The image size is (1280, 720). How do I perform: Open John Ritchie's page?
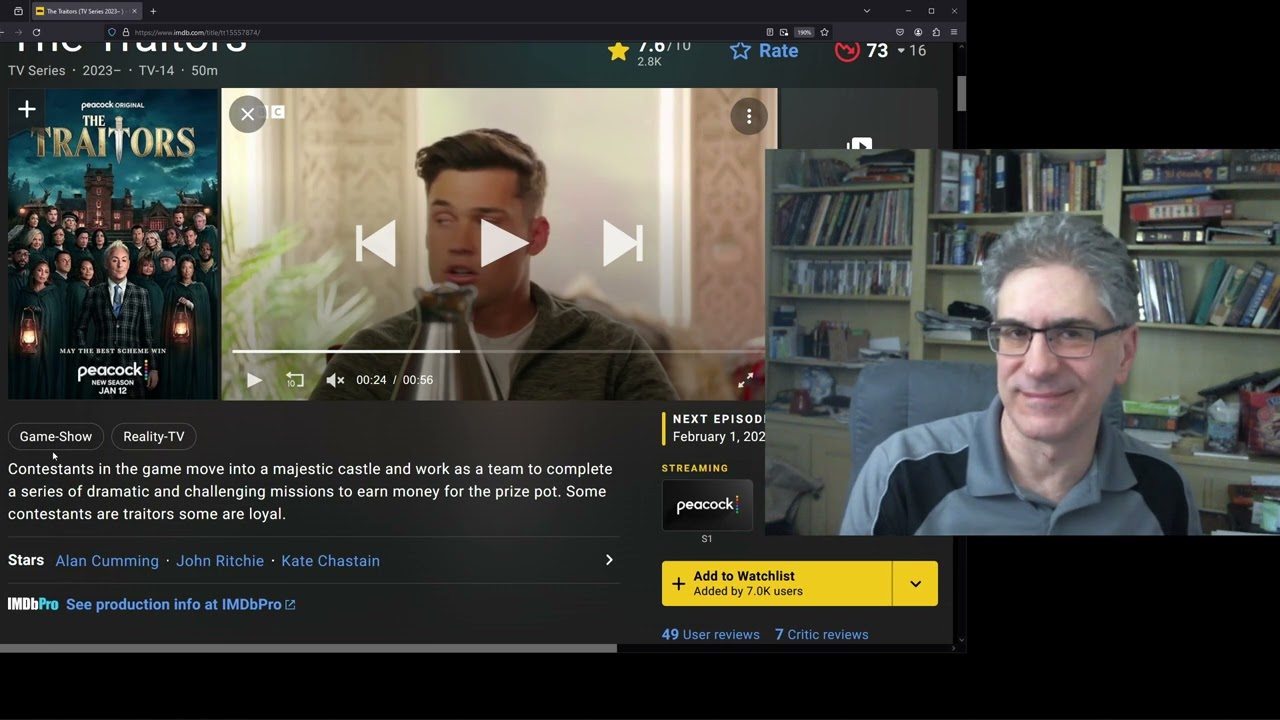coord(220,561)
